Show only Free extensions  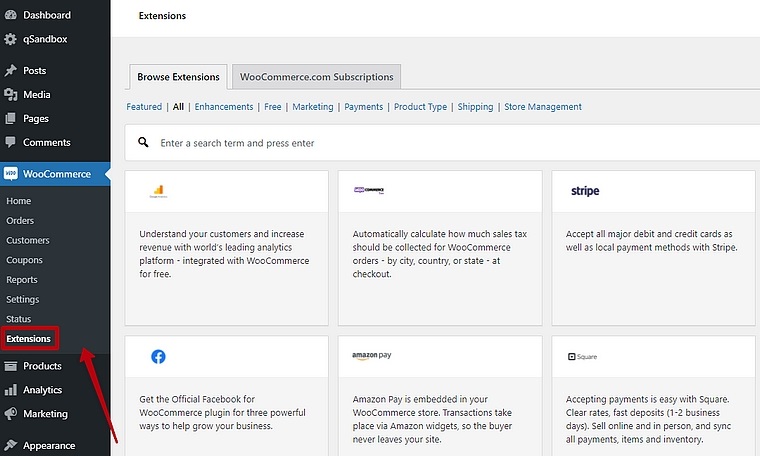point(272,107)
